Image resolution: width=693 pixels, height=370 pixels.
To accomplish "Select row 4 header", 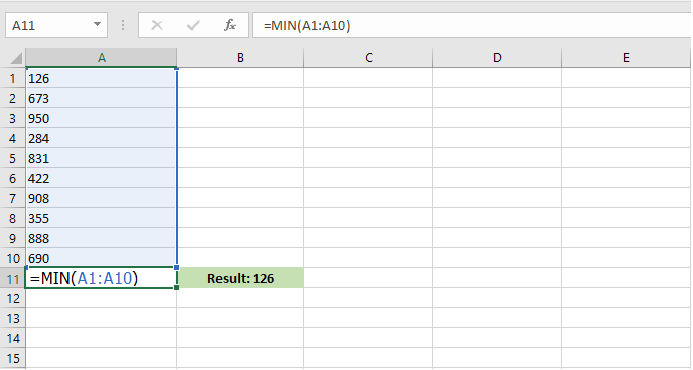I will point(12,138).
